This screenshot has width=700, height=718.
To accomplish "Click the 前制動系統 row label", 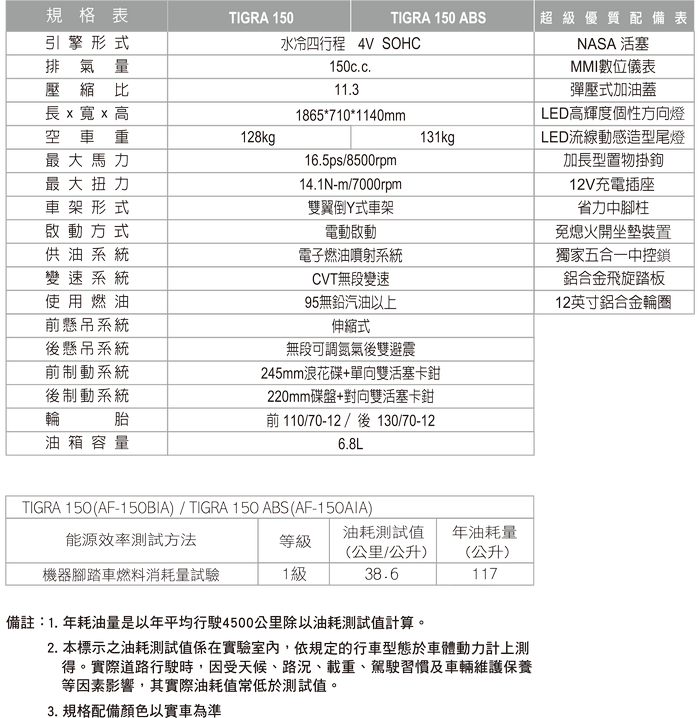I will [x=87, y=372].
